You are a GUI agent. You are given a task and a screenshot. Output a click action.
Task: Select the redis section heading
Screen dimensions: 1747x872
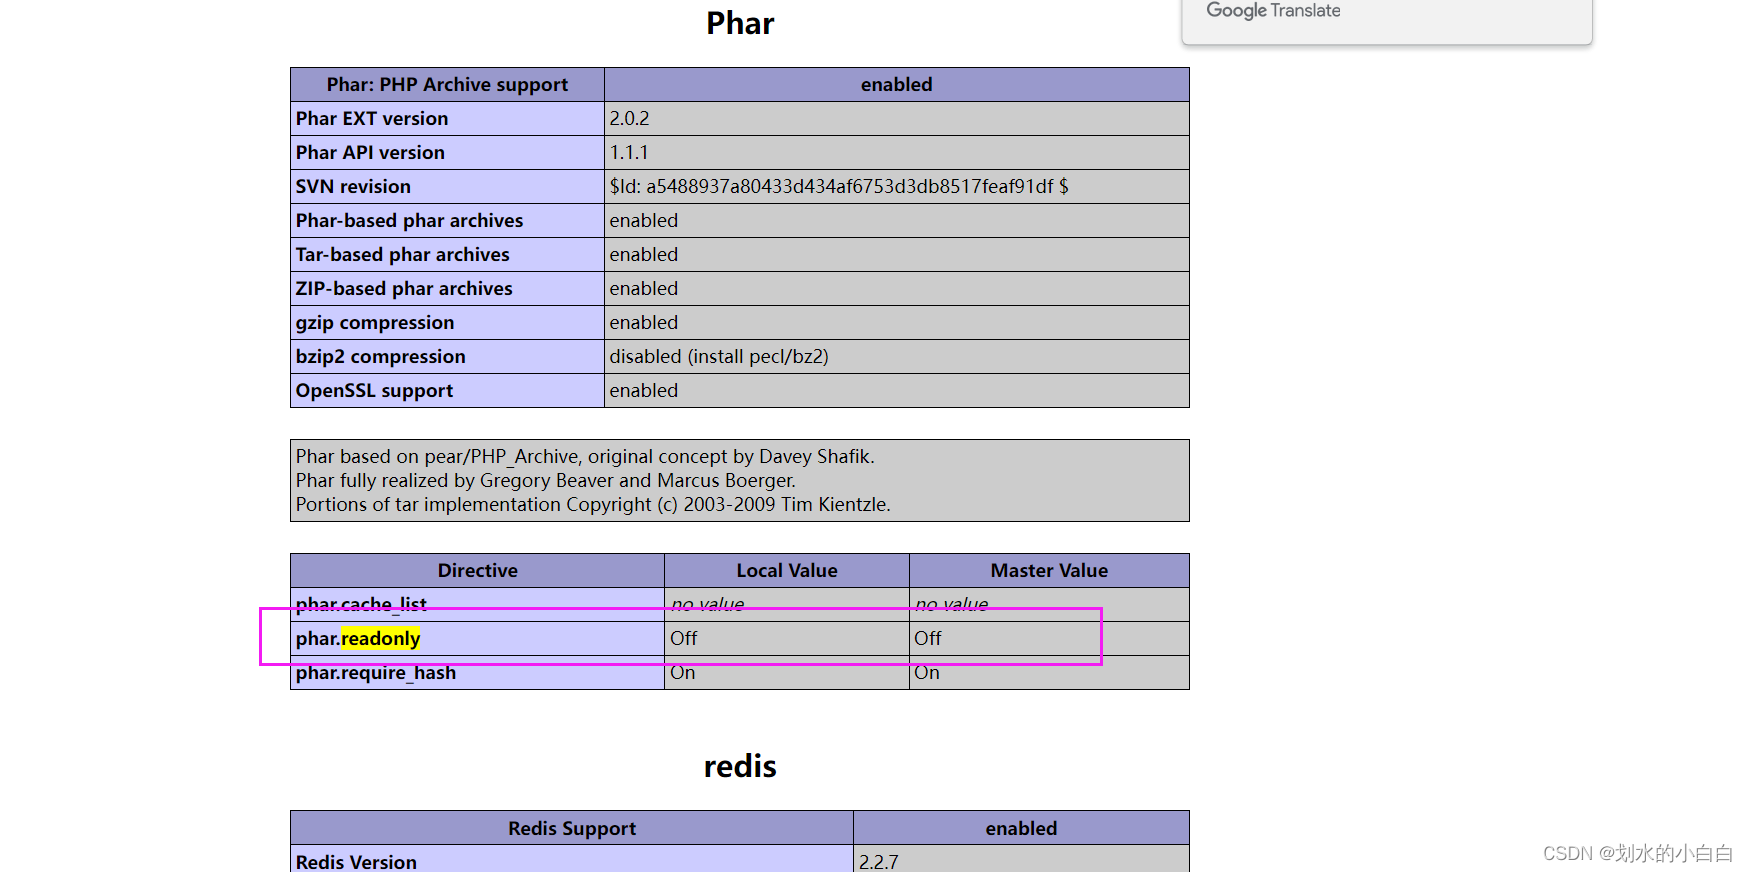point(740,766)
